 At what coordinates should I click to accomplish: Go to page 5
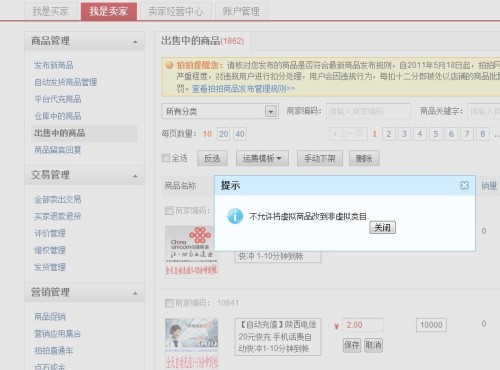436,134
